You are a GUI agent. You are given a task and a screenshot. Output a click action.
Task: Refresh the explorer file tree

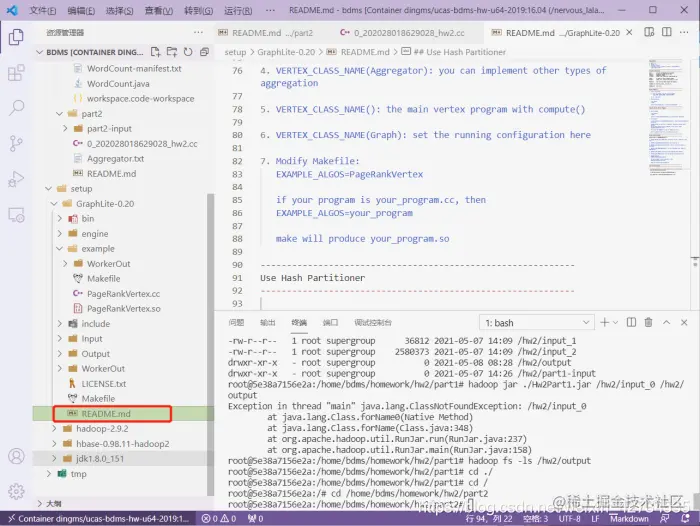(188, 52)
